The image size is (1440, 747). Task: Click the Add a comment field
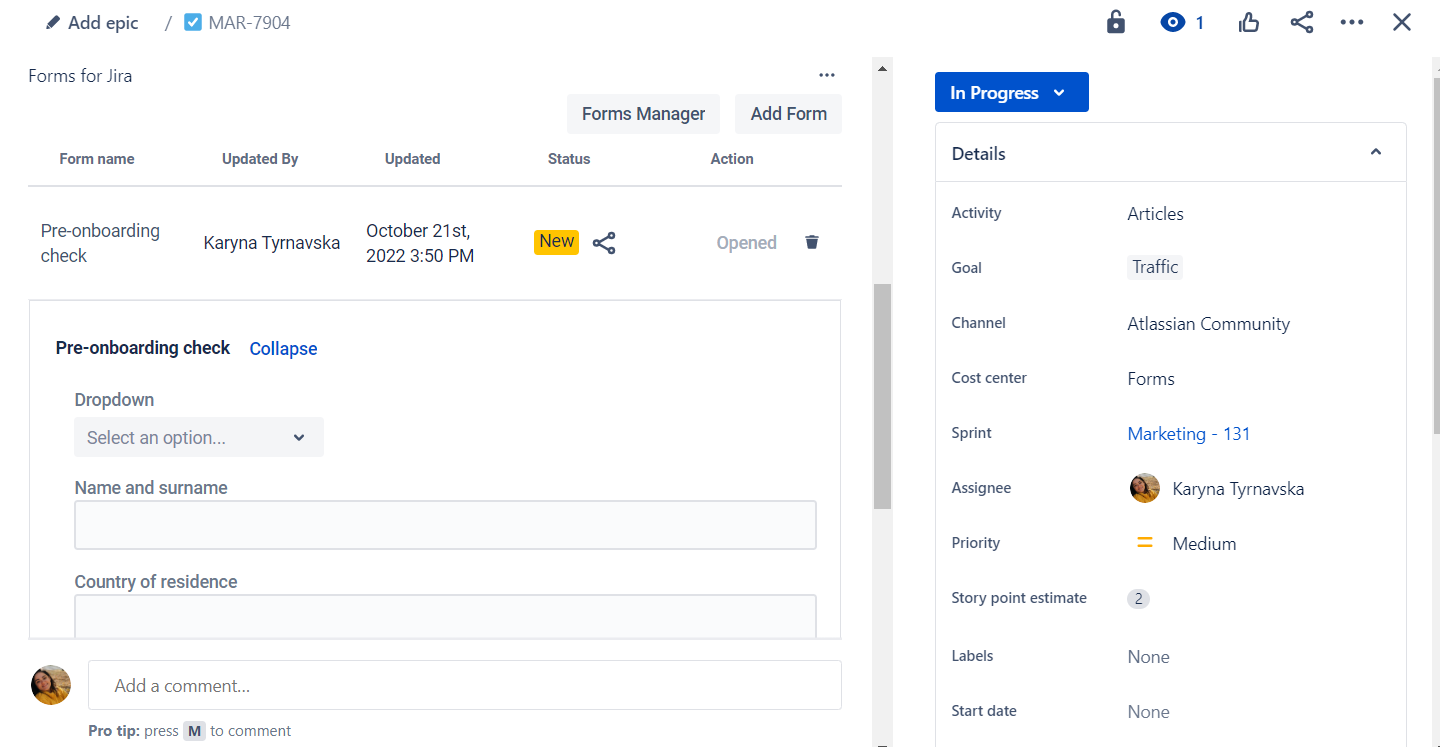(x=464, y=685)
